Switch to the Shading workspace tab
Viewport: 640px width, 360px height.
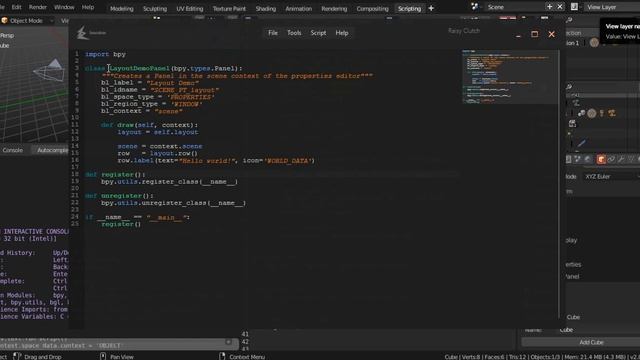tap(266, 9)
